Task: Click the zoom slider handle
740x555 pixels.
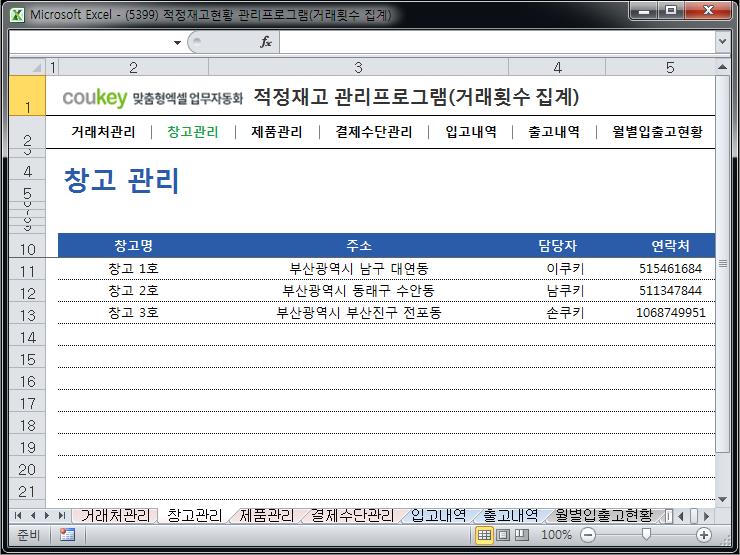Action: (x=646, y=534)
